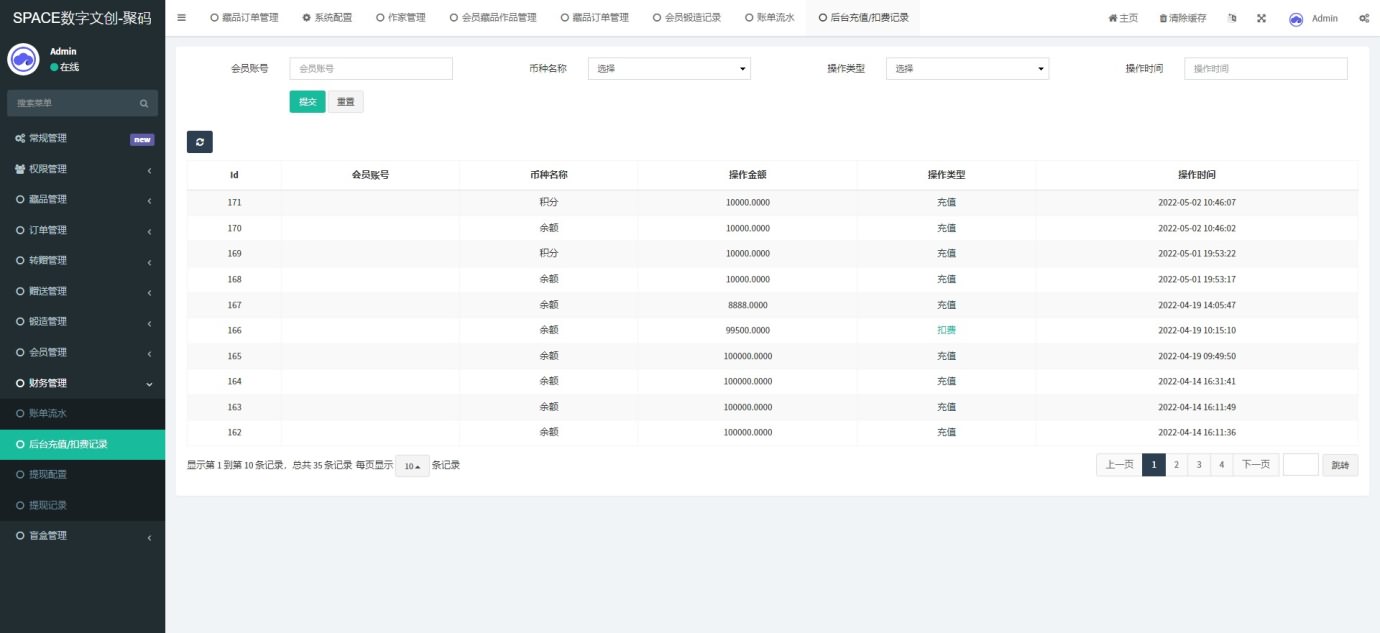Click the search magnifier in sidebar search
The image size is (1380, 633).
(144, 103)
